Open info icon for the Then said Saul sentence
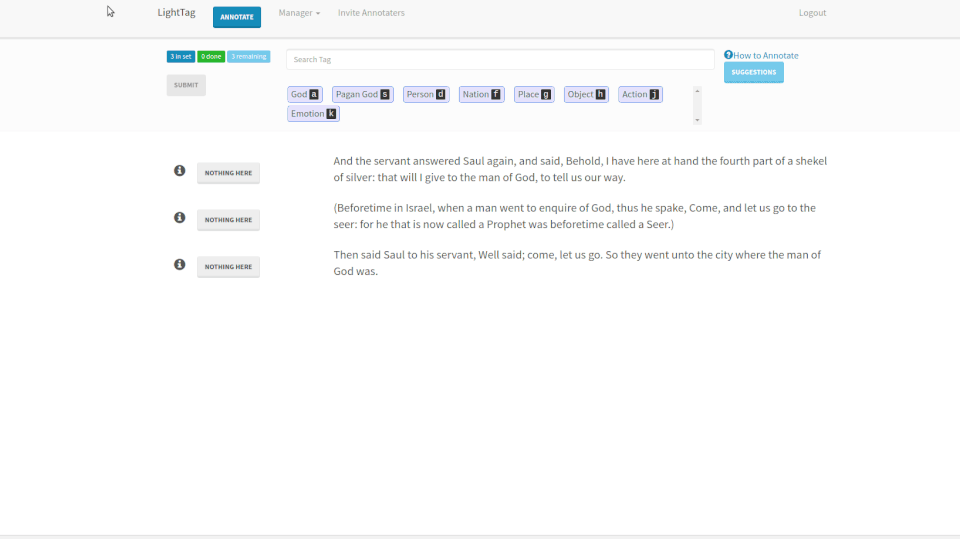 [179, 264]
